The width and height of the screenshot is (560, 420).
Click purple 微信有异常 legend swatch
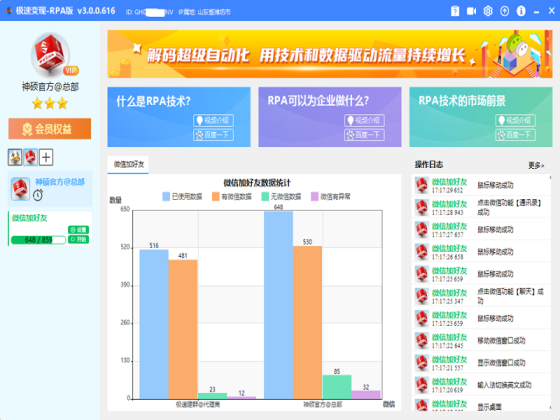[314, 196]
